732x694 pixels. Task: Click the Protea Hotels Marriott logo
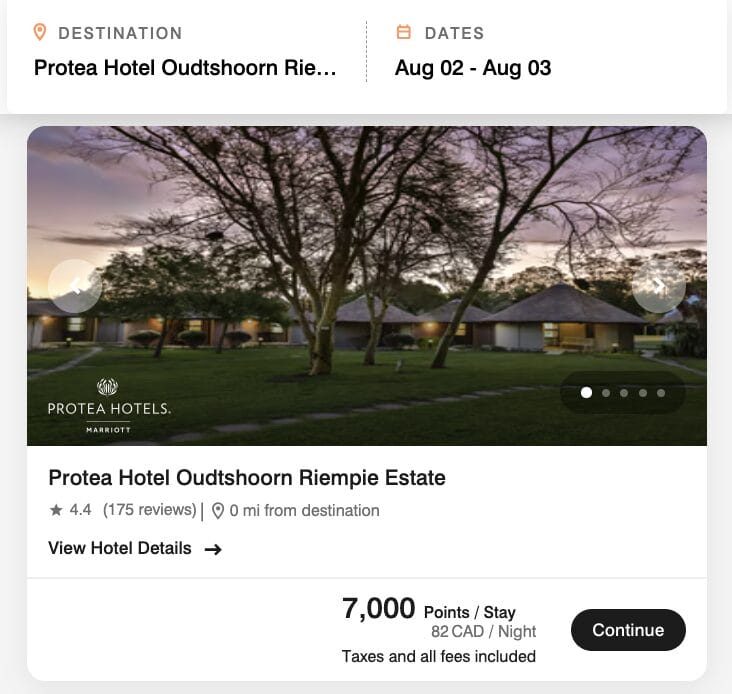click(109, 407)
